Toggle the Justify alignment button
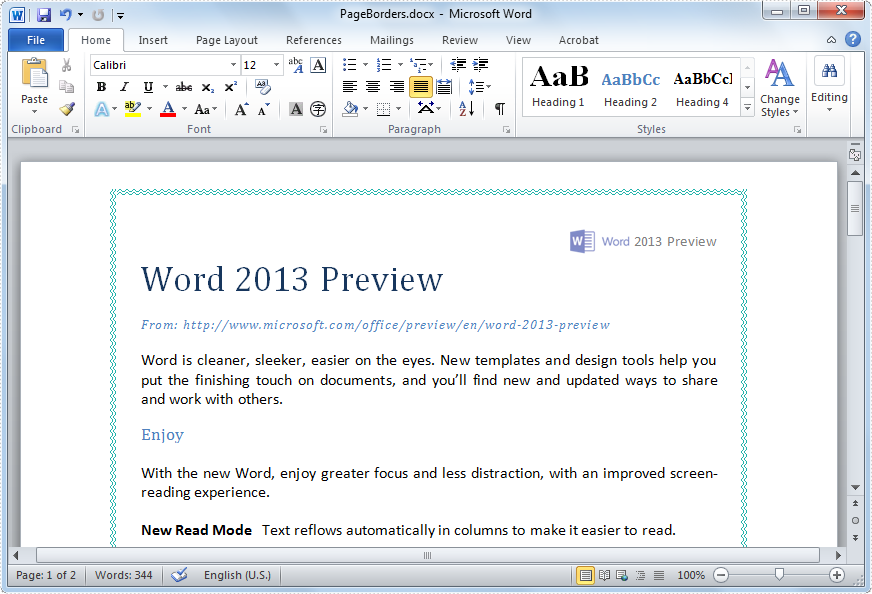Viewport: 872px width, 594px height. (421, 87)
